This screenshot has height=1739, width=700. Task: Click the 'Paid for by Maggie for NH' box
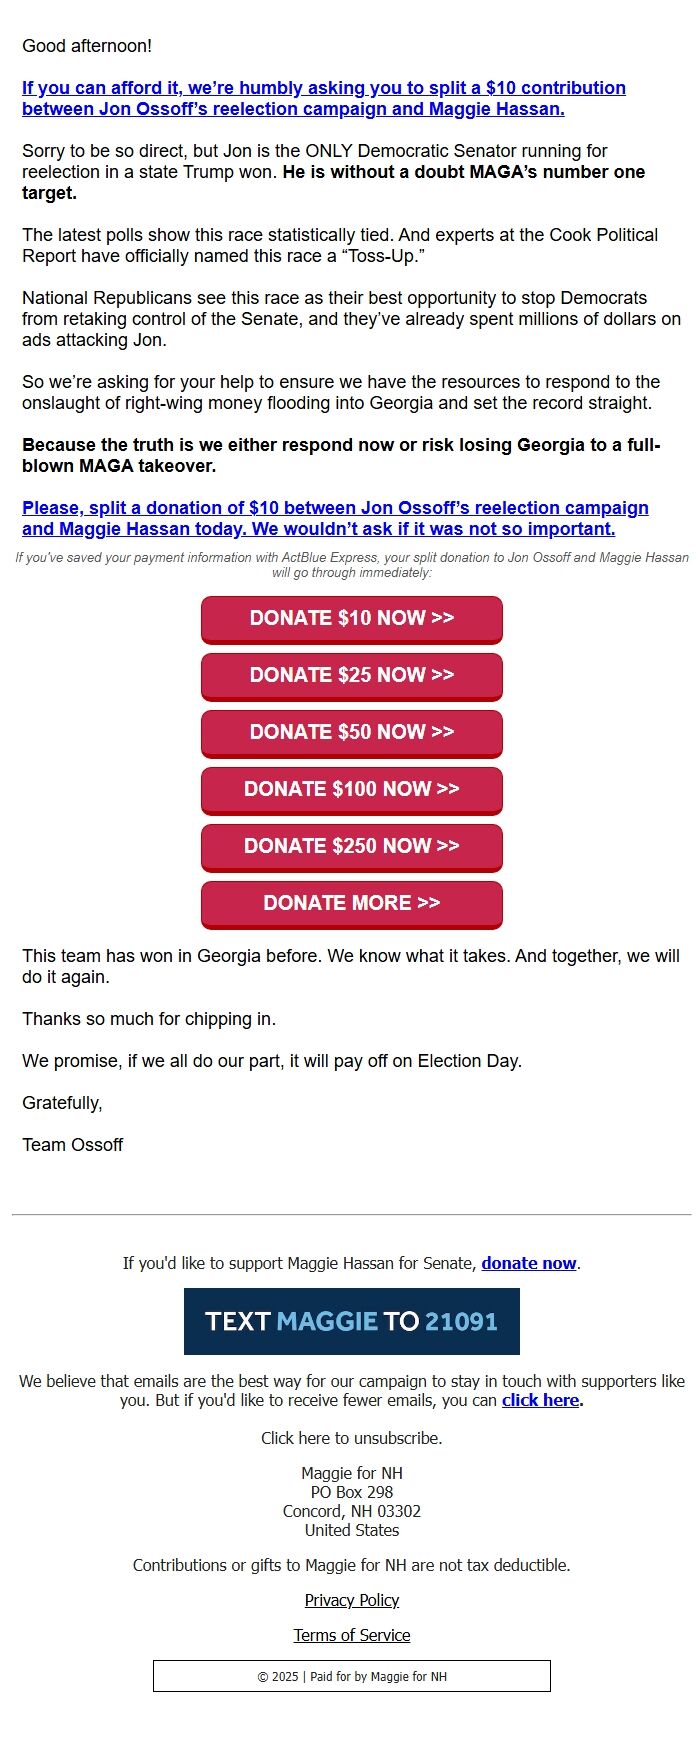[x=352, y=1676]
